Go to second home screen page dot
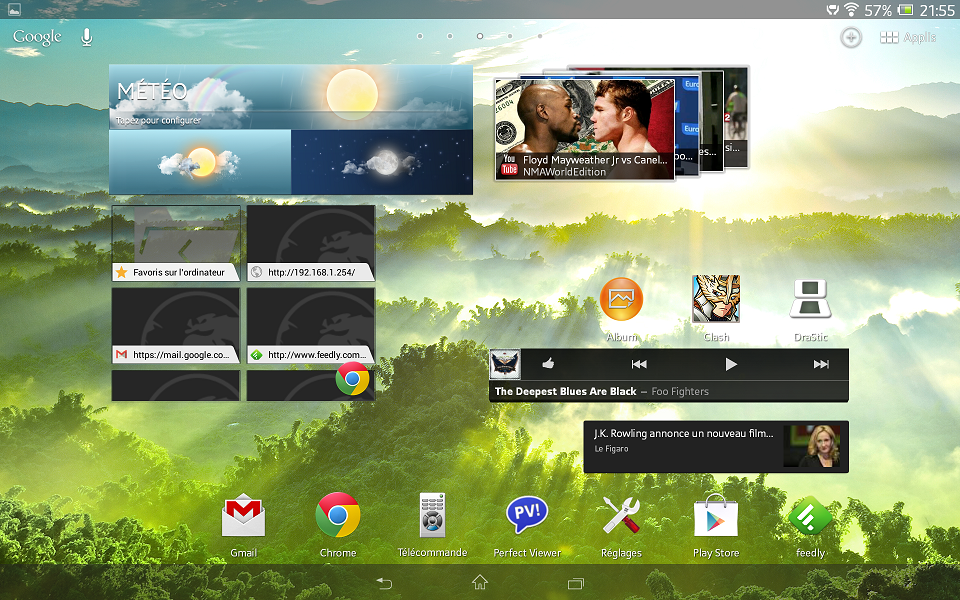 coord(450,36)
